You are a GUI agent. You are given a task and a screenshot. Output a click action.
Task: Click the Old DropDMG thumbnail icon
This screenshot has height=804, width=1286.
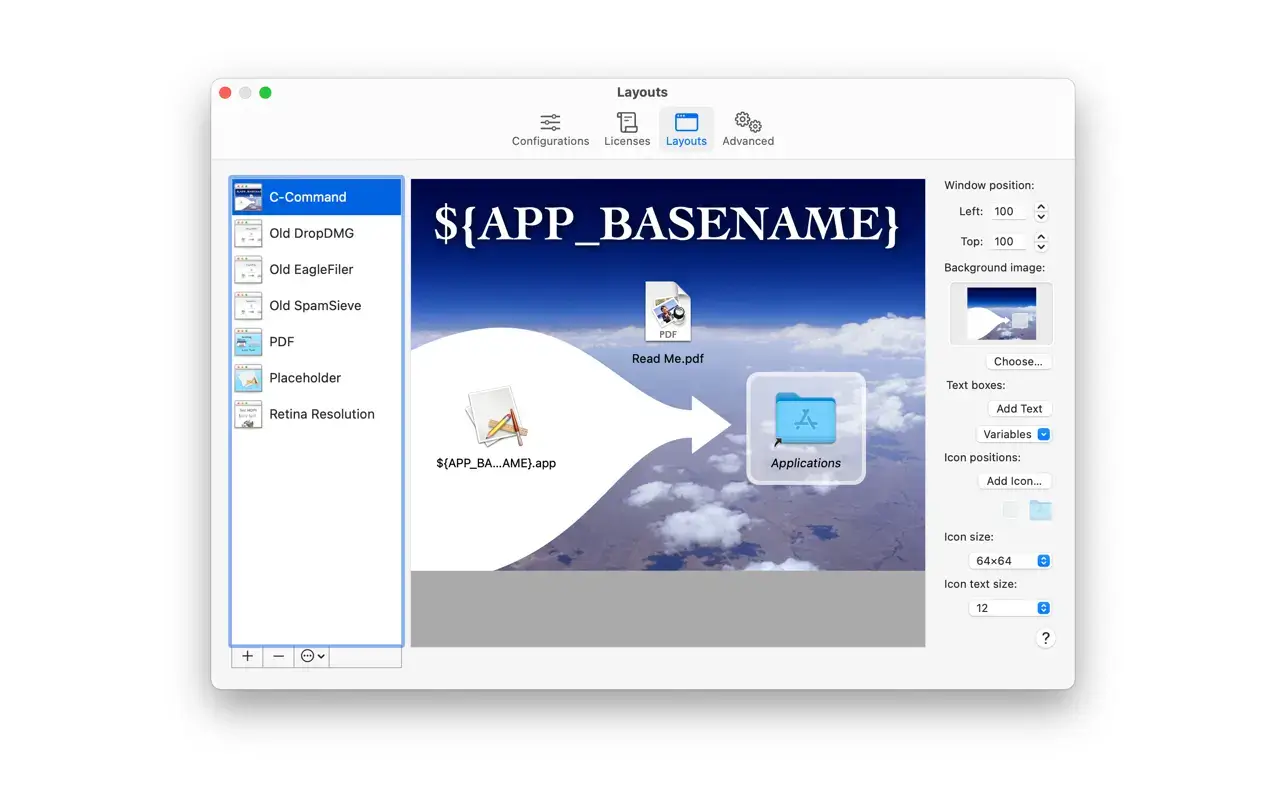248,233
